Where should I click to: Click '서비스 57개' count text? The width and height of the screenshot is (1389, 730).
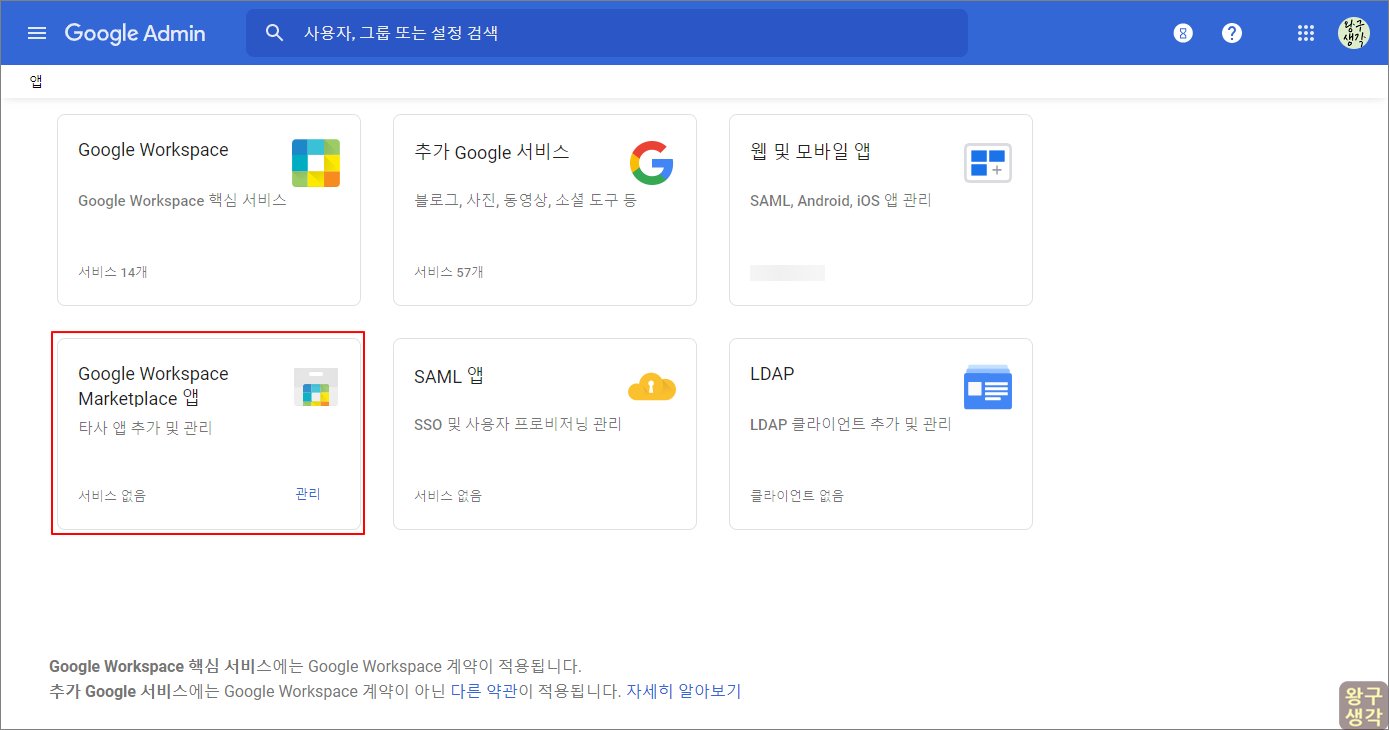[x=448, y=272]
